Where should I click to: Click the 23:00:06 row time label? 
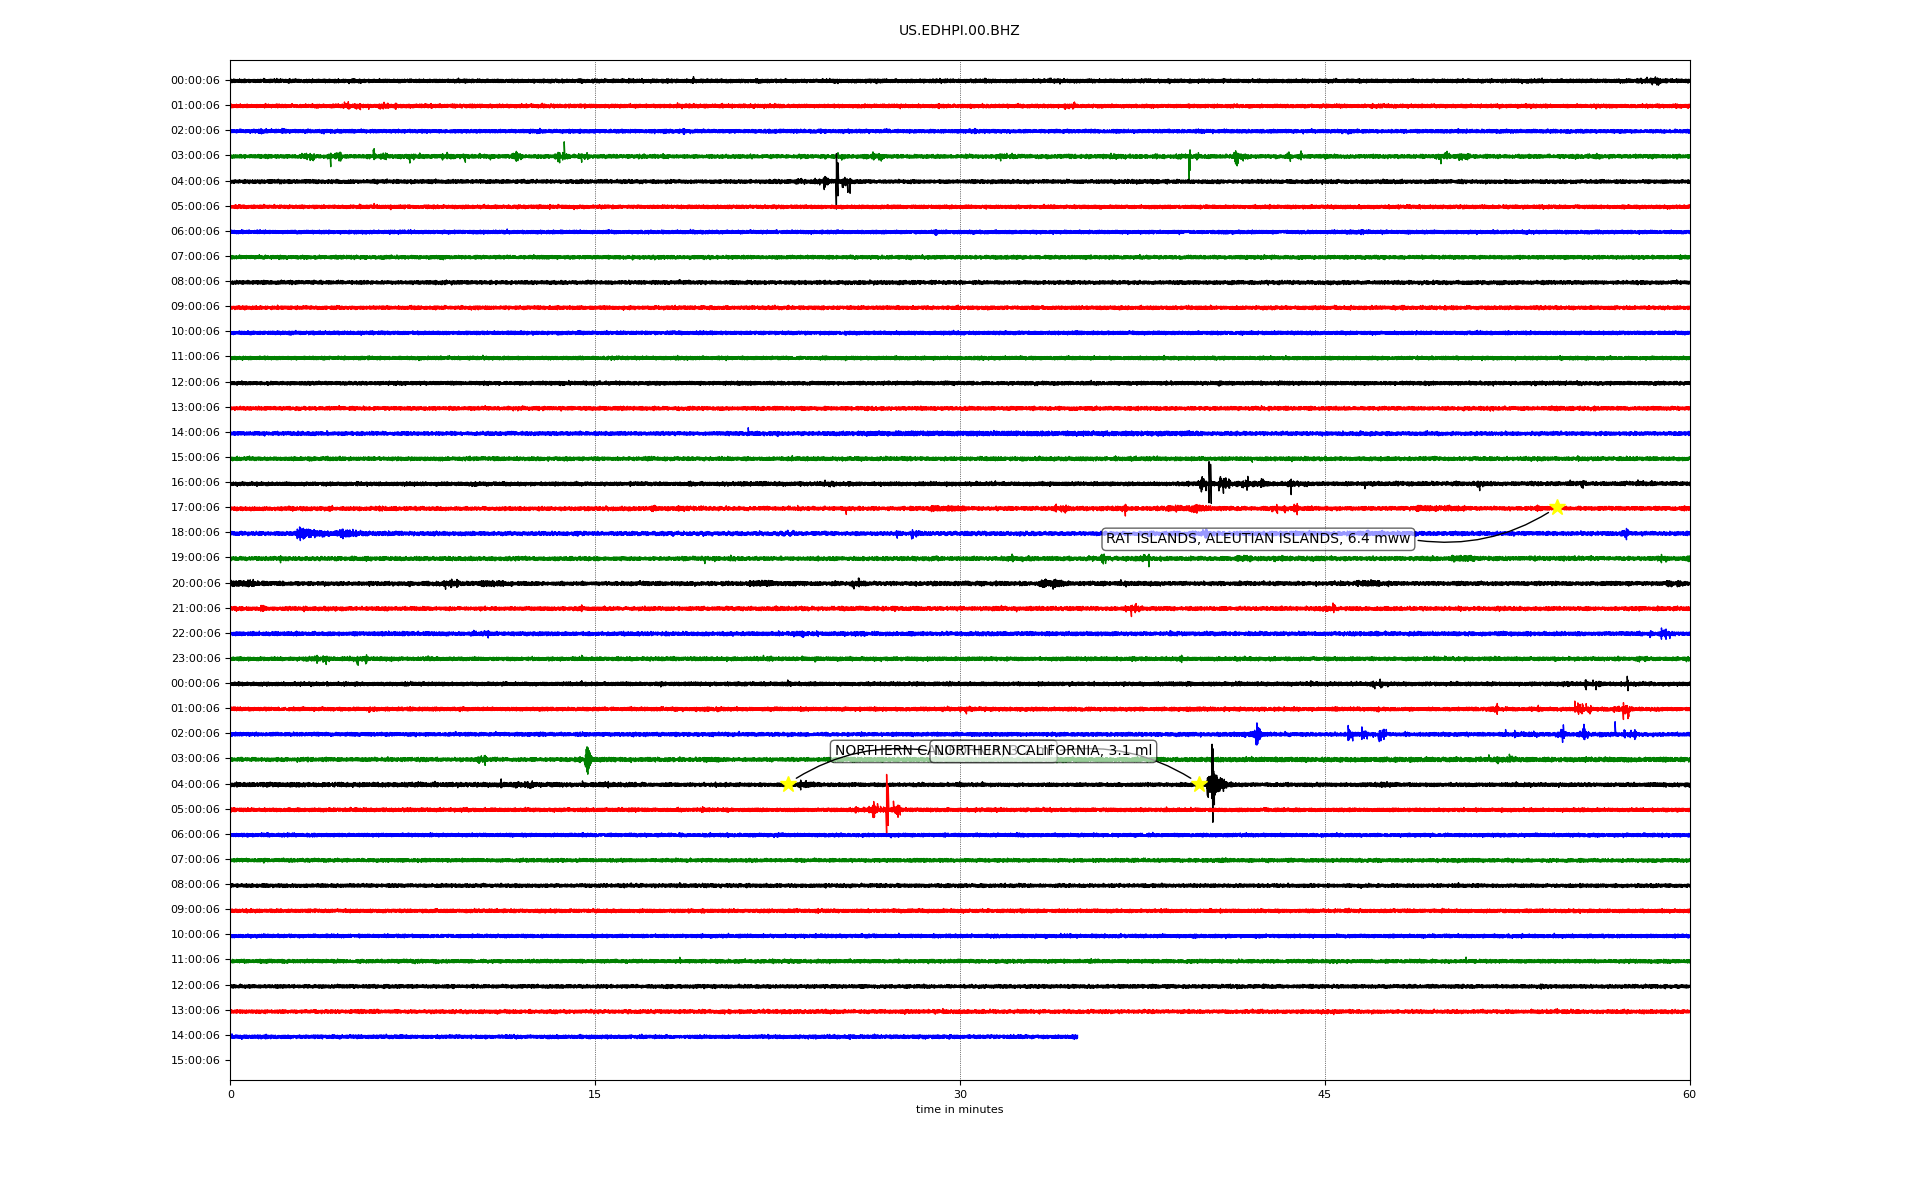[x=195, y=659]
